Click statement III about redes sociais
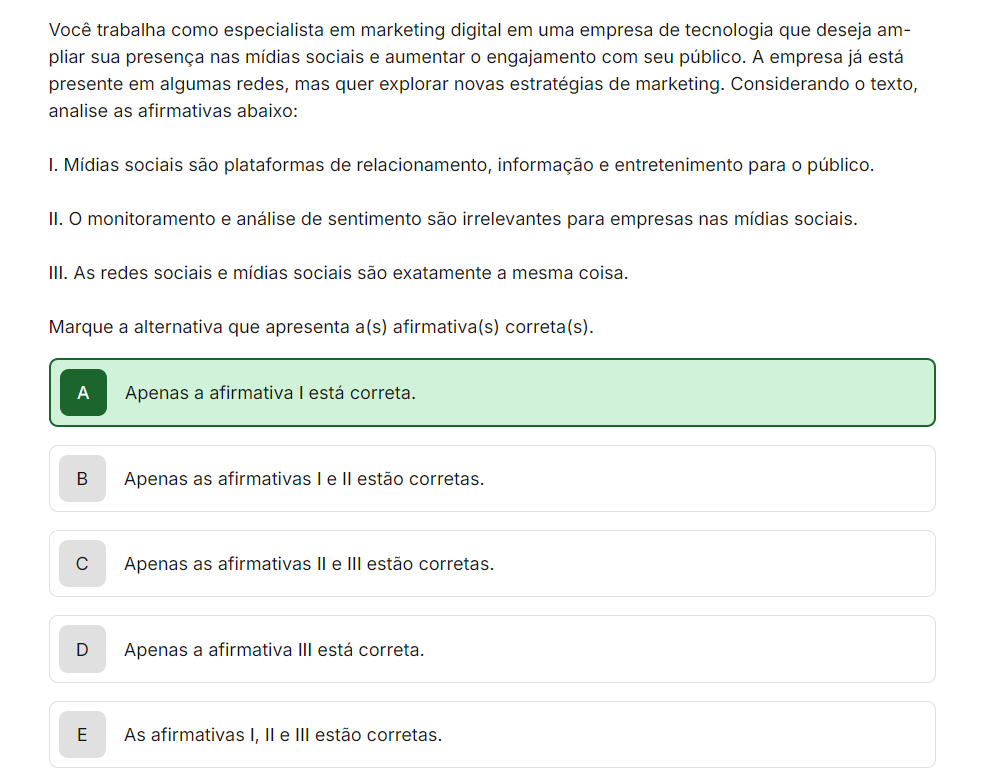This screenshot has height=778, width=984. click(338, 273)
